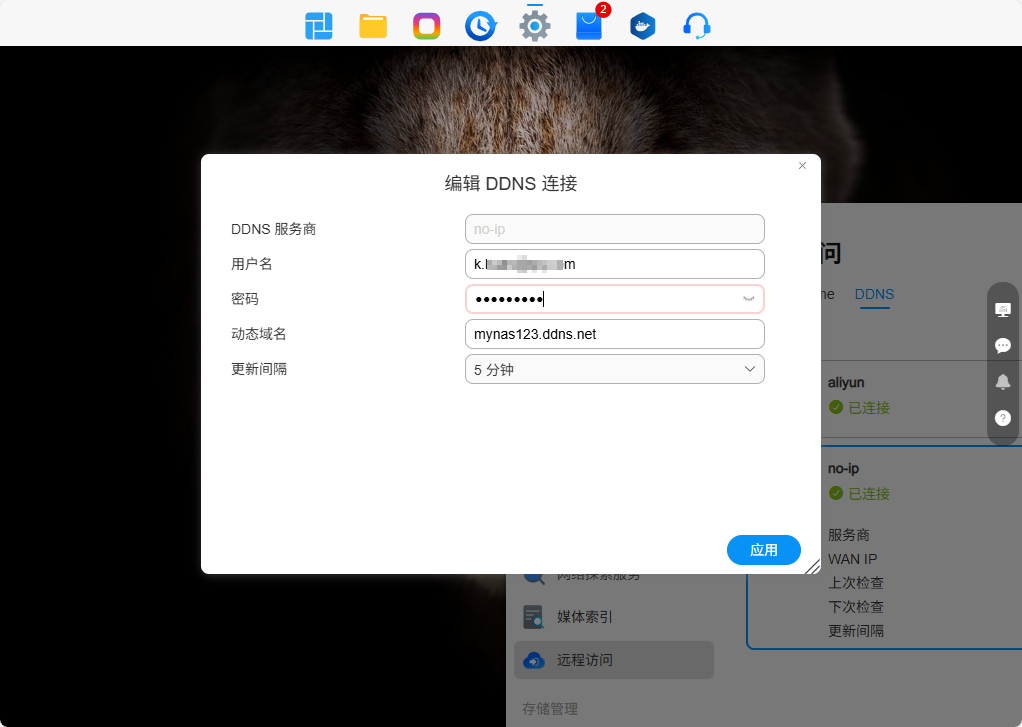Screen dimensions: 1022x727
Task: Open the Docker whale icon
Action: coord(643,27)
